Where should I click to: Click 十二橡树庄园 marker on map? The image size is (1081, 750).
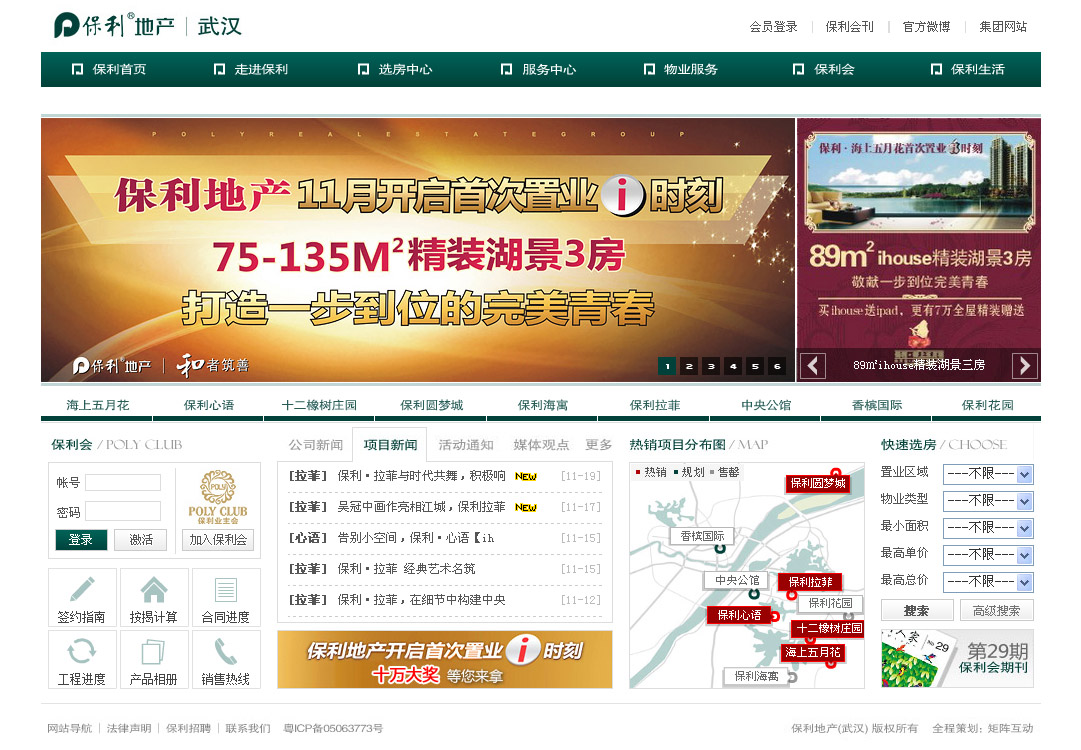coord(829,628)
